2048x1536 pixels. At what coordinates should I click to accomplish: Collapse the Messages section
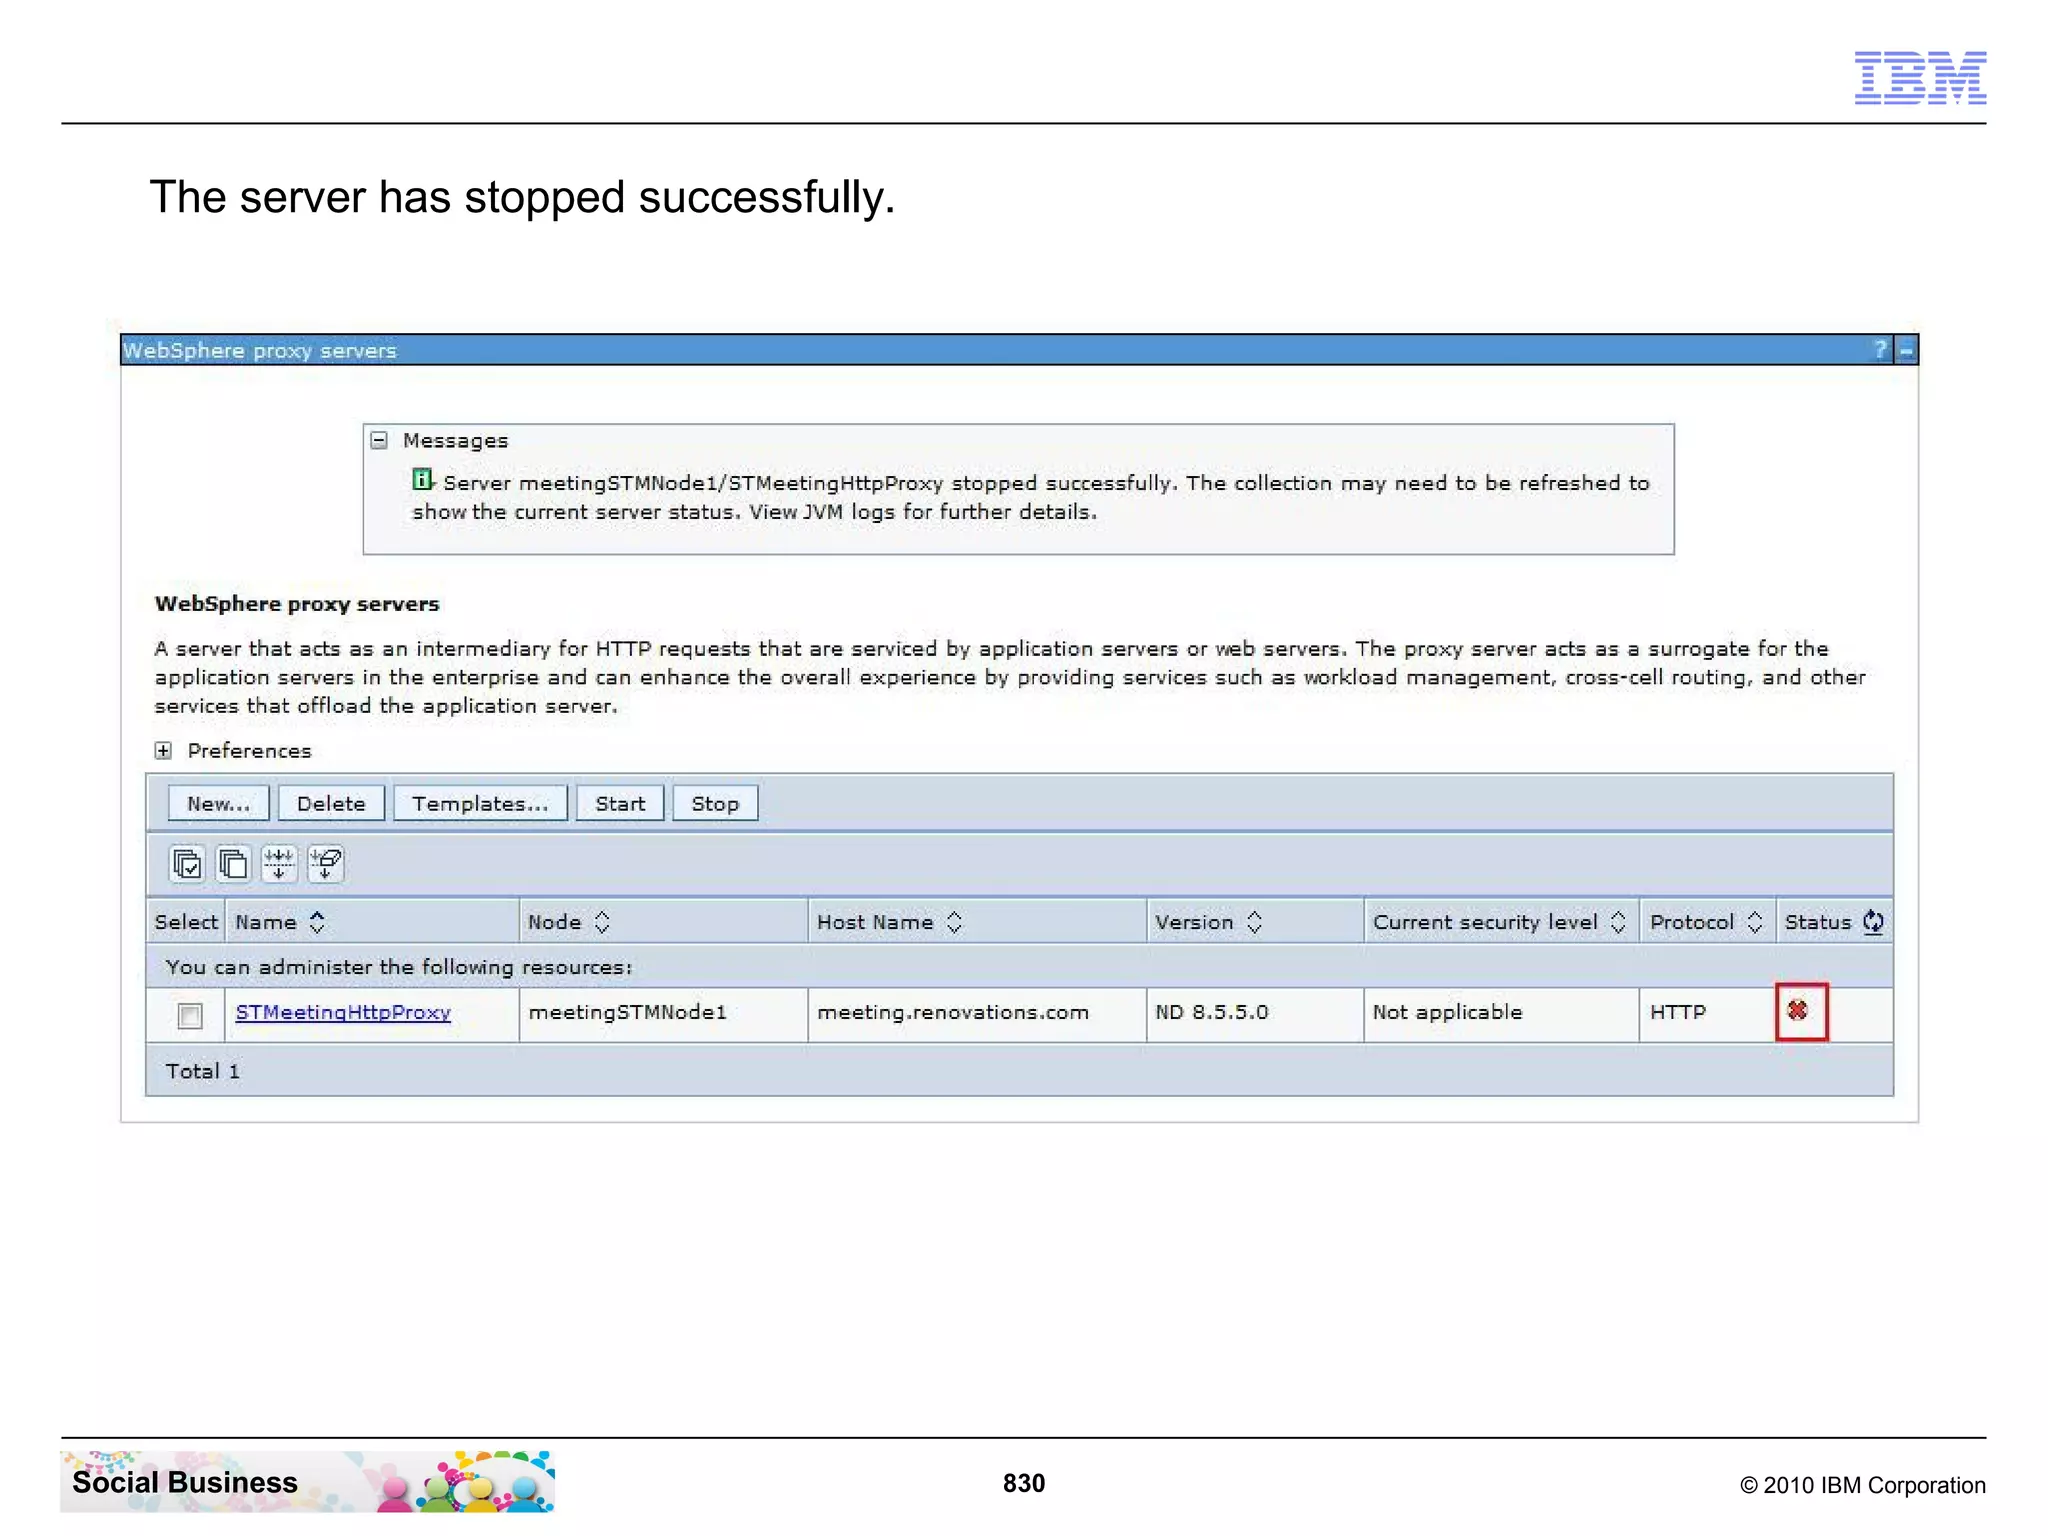(379, 441)
